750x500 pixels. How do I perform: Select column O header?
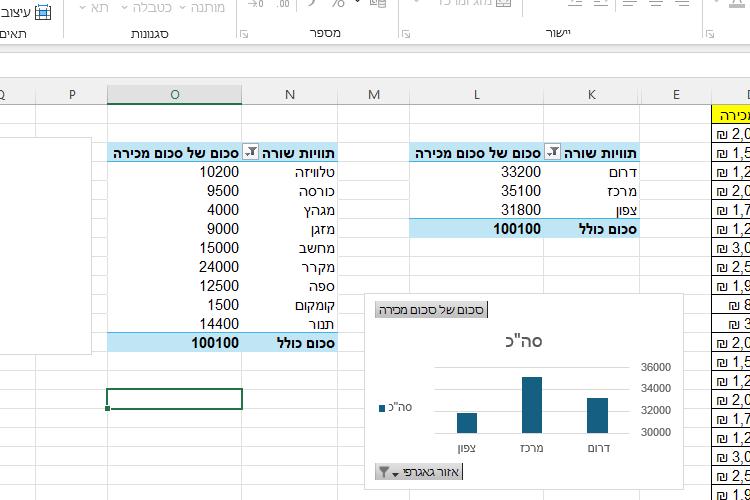[175, 95]
